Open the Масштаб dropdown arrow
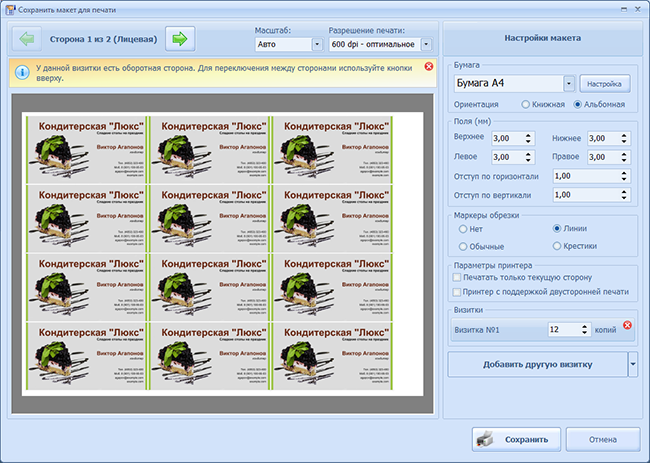This screenshot has height=463, width=650. point(317,44)
